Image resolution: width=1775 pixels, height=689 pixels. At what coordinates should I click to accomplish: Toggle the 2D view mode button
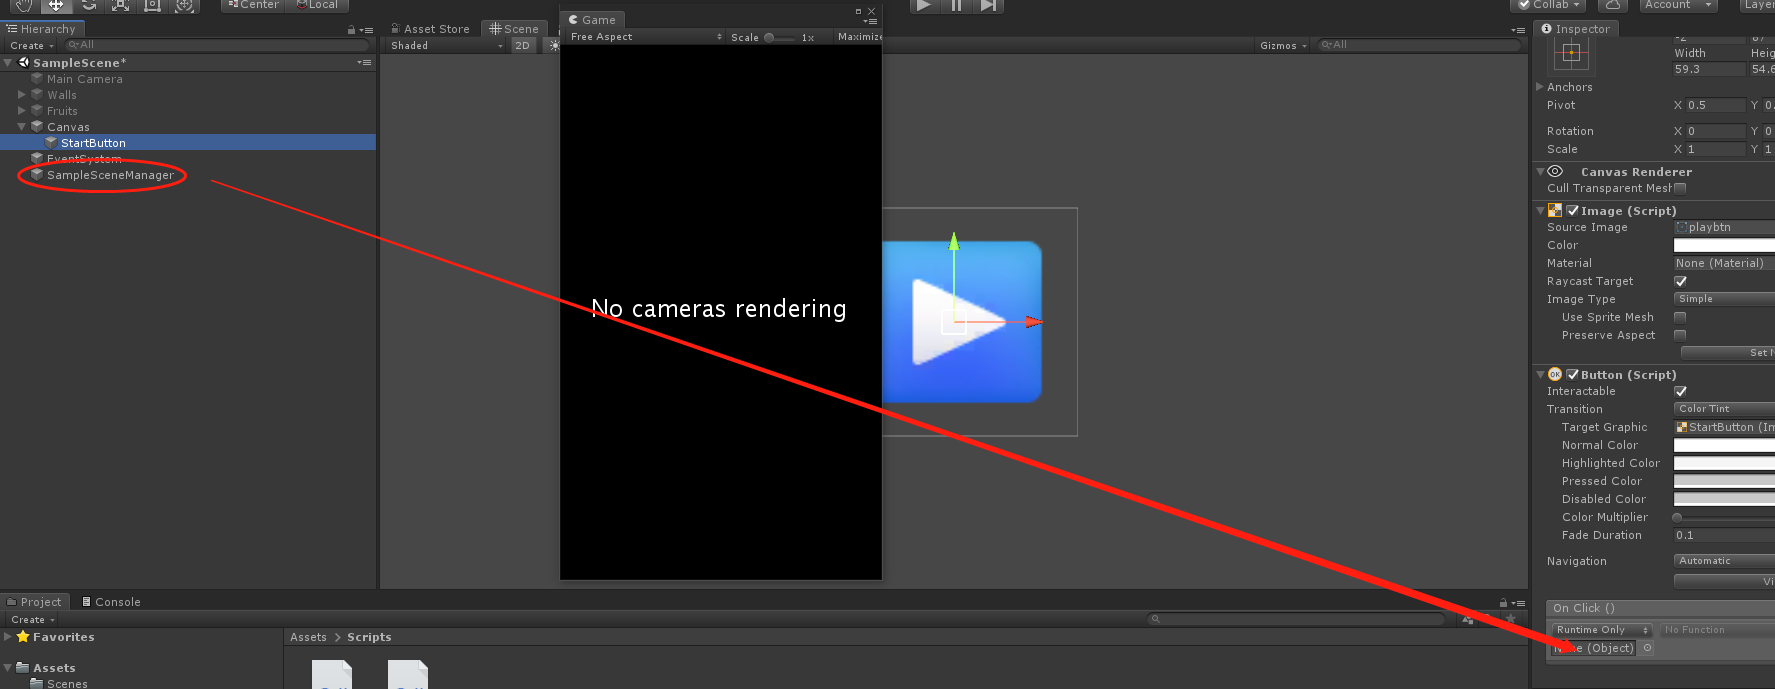(523, 46)
